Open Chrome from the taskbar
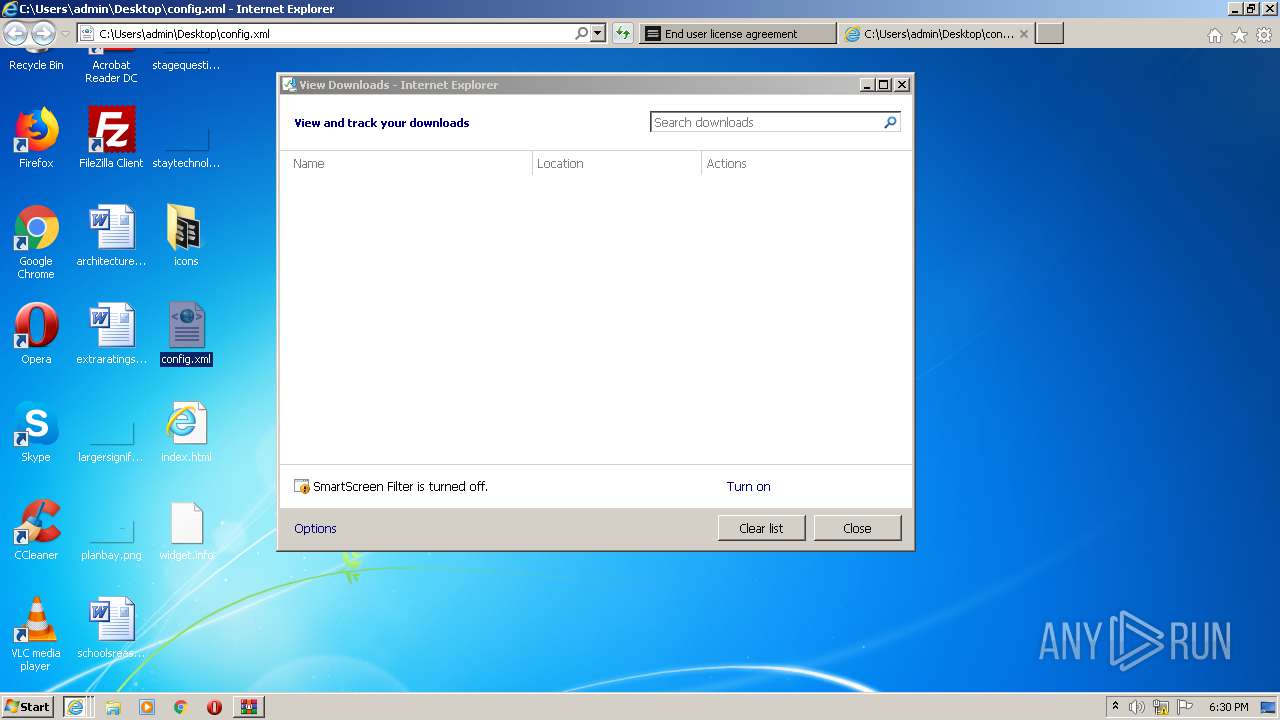 pyautogui.click(x=181, y=707)
